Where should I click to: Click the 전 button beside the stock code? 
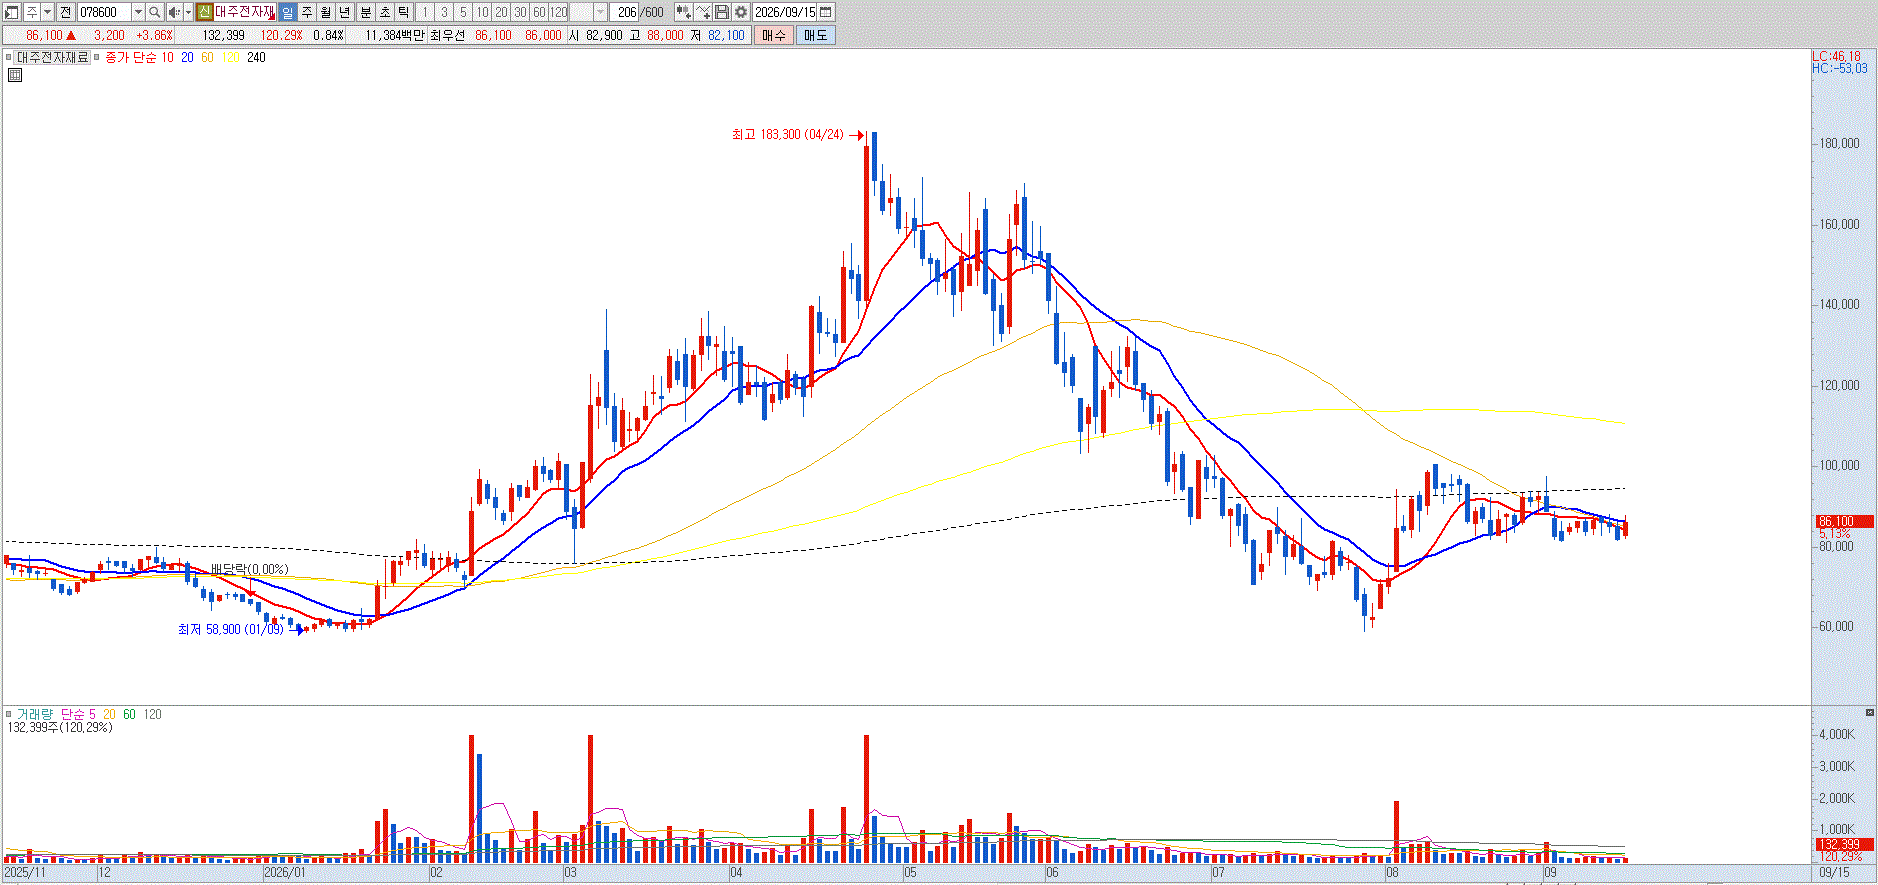click(x=65, y=12)
